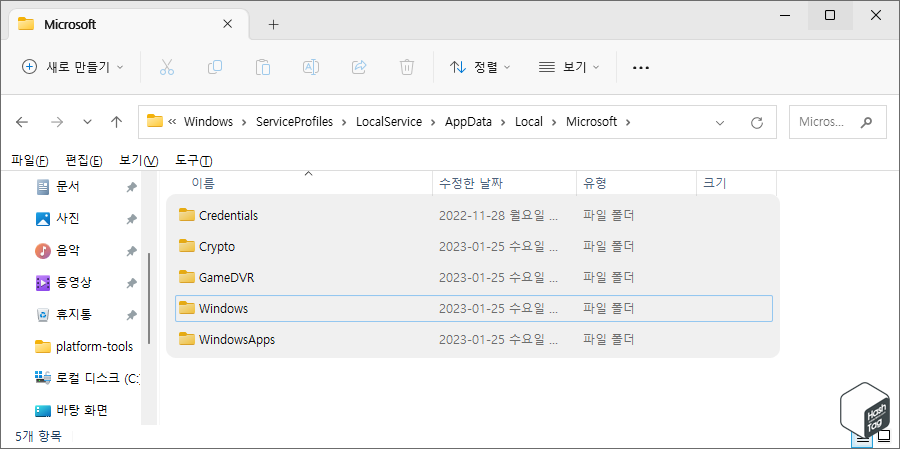
Task: Refresh the current folder view
Action: [757, 122]
